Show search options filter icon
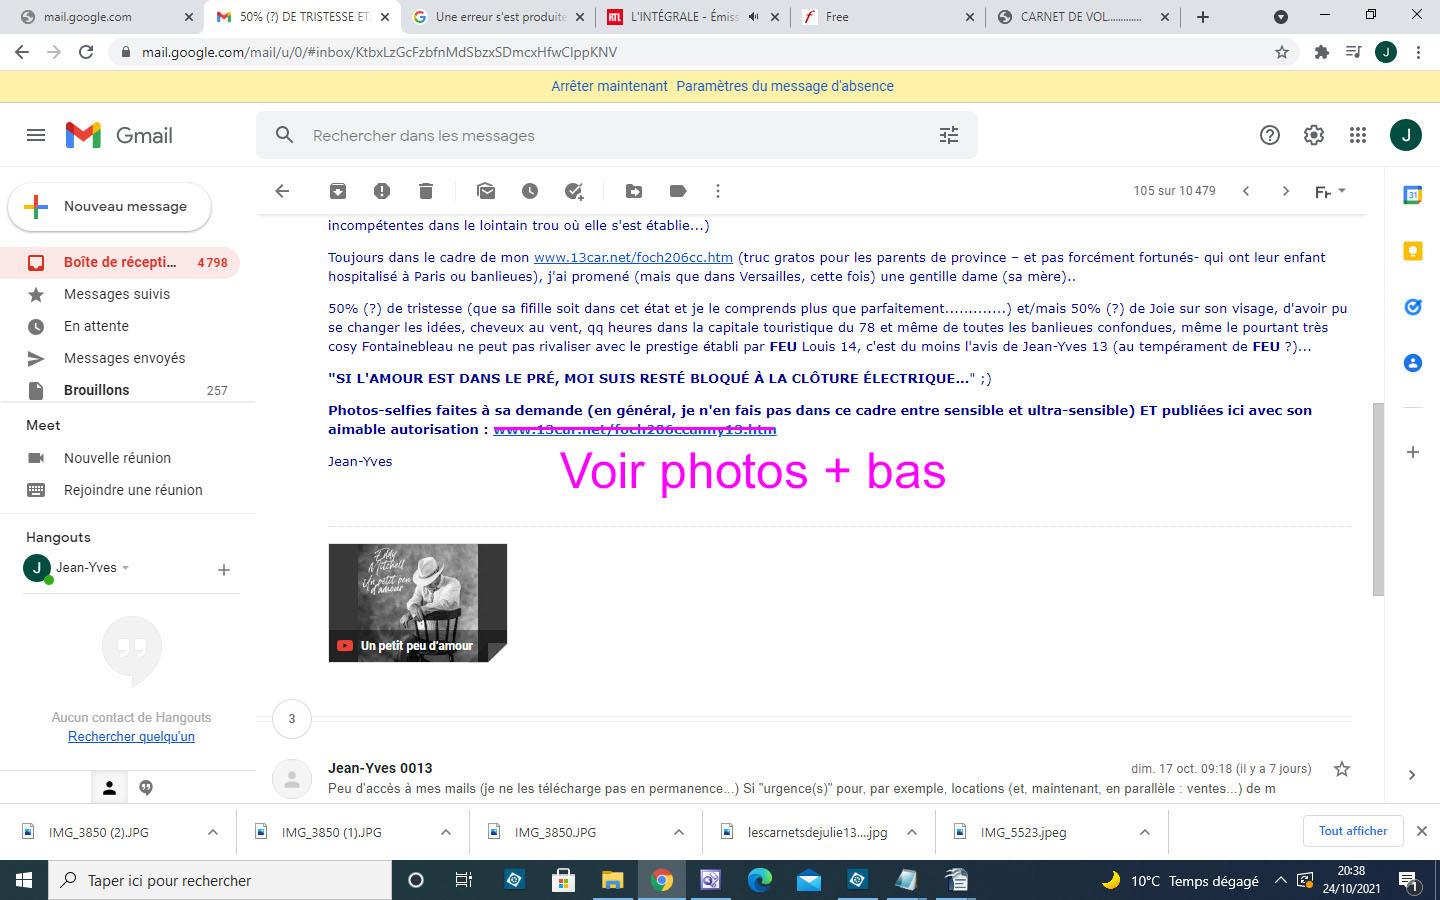1440x900 pixels. [949, 135]
